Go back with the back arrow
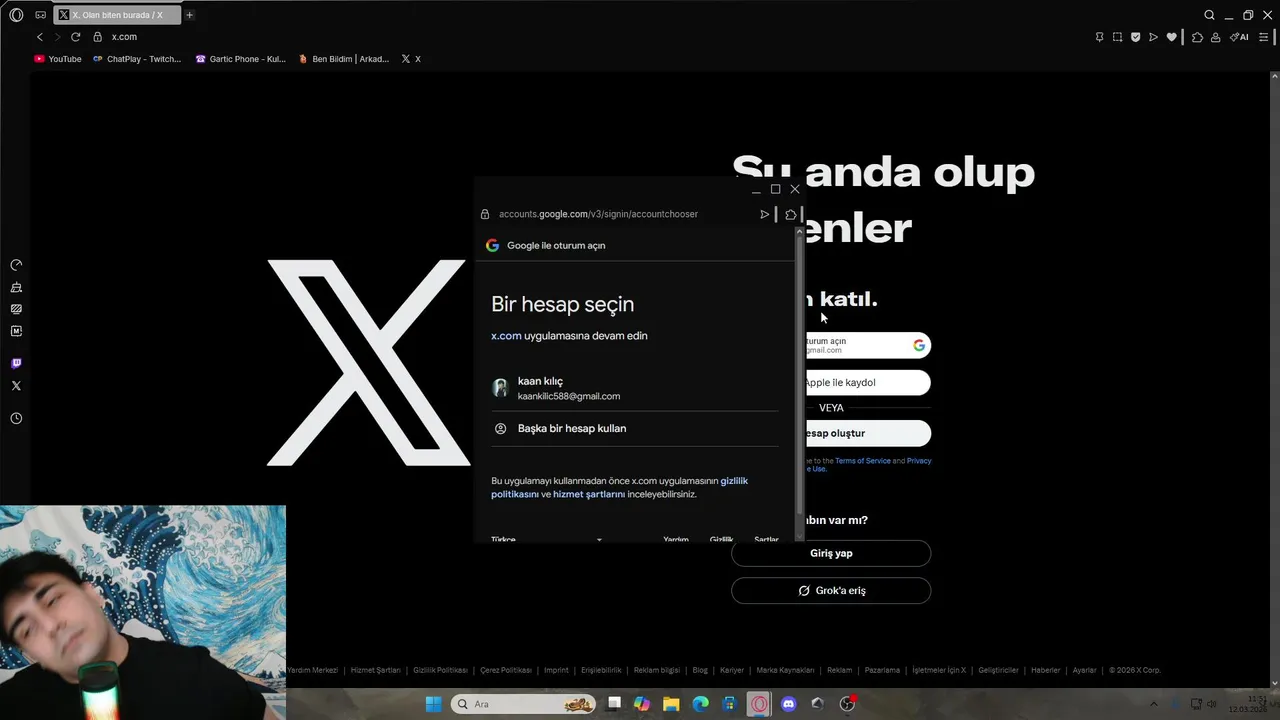 pos(40,37)
